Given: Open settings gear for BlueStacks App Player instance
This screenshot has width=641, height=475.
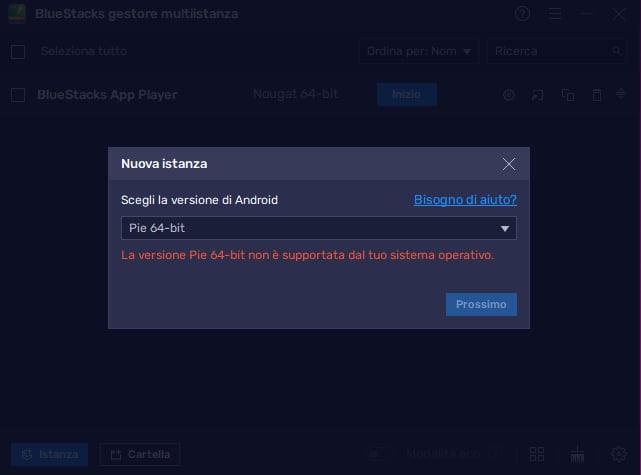Looking at the screenshot, I should (509, 95).
